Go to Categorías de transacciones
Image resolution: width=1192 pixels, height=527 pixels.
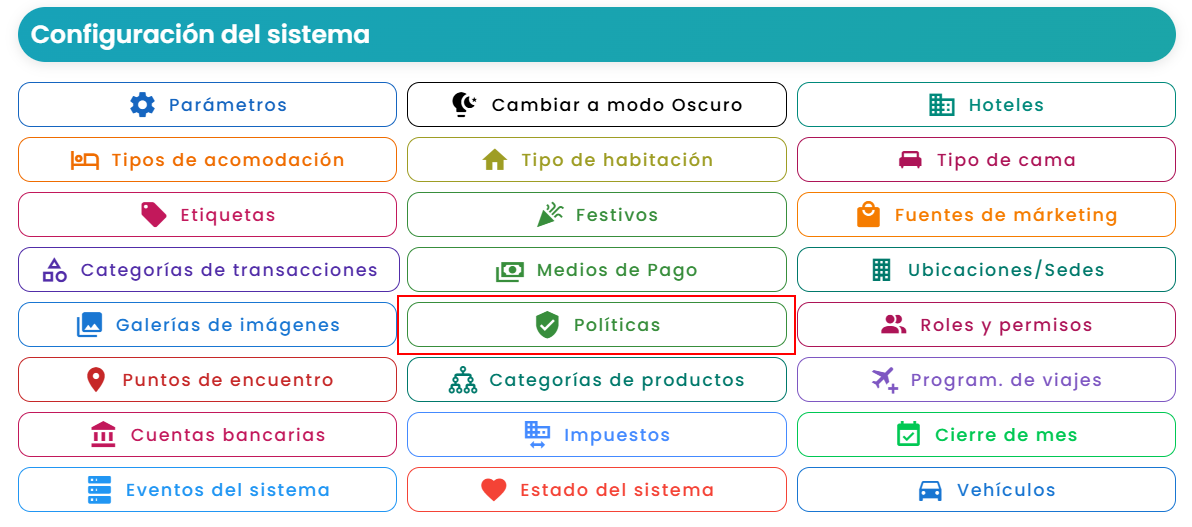(208, 269)
